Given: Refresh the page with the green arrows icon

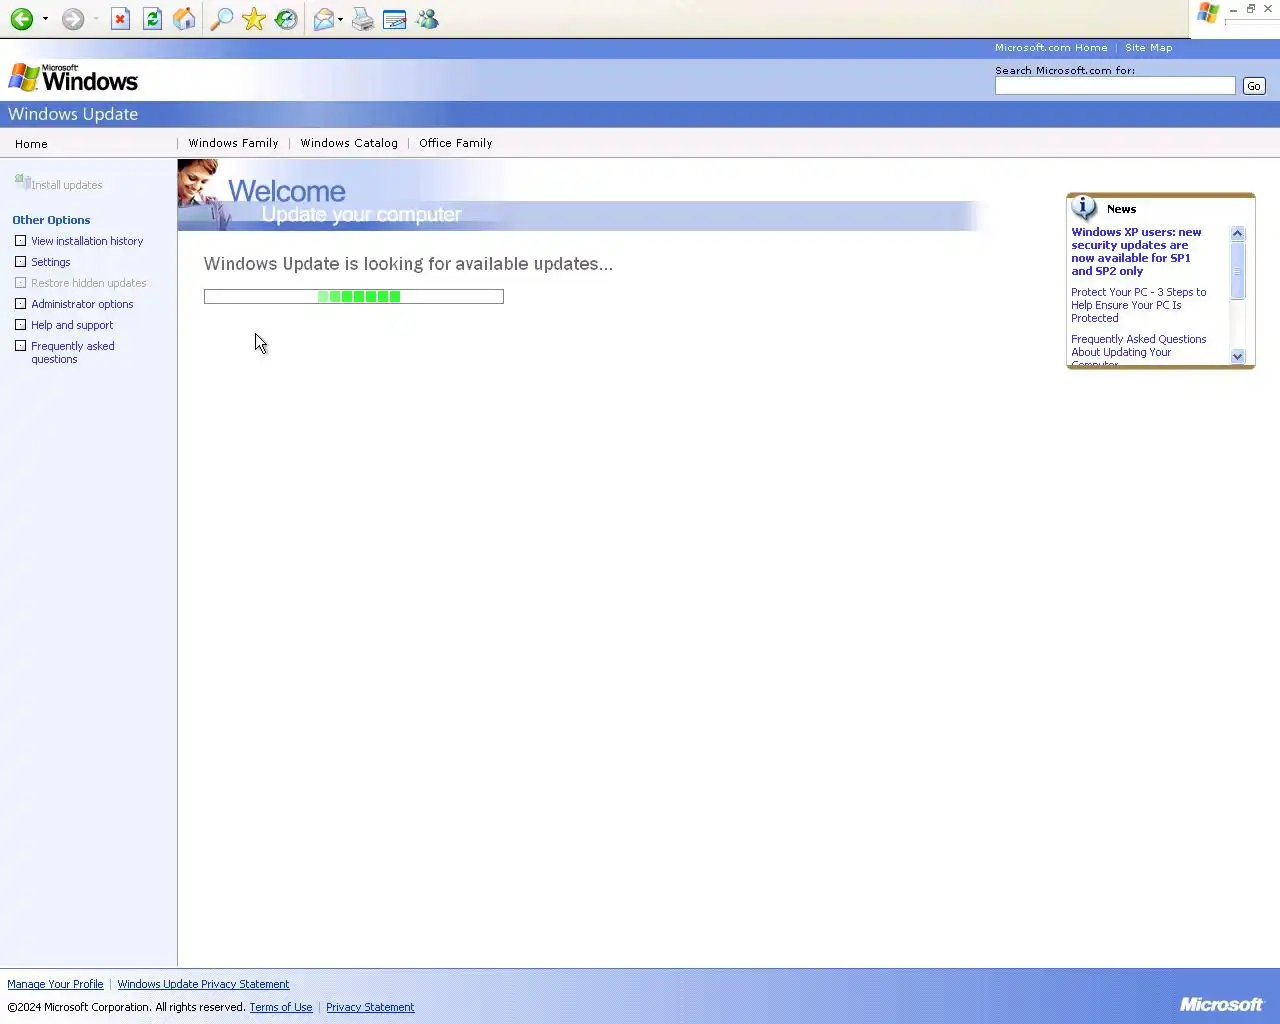Looking at the screenshot, I should coord(152,19).
